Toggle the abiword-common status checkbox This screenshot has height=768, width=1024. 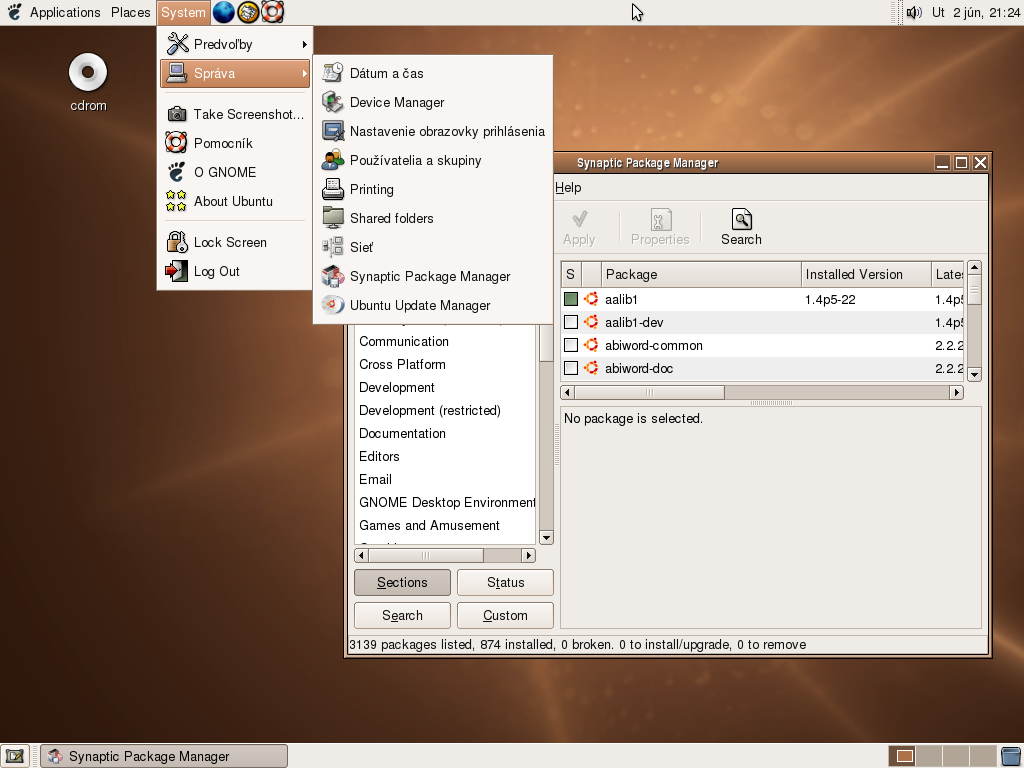point(571,345)
